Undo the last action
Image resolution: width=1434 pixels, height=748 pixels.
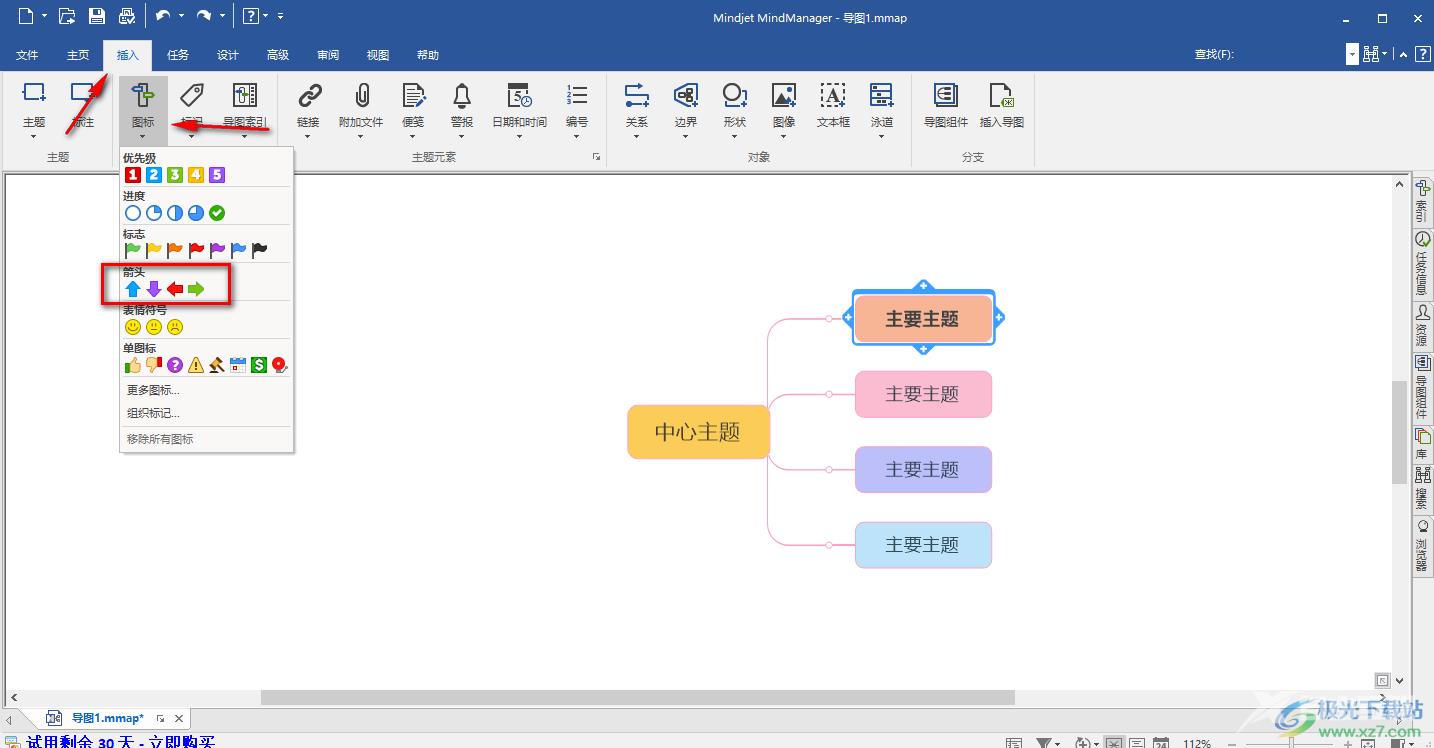coord(163,16)
